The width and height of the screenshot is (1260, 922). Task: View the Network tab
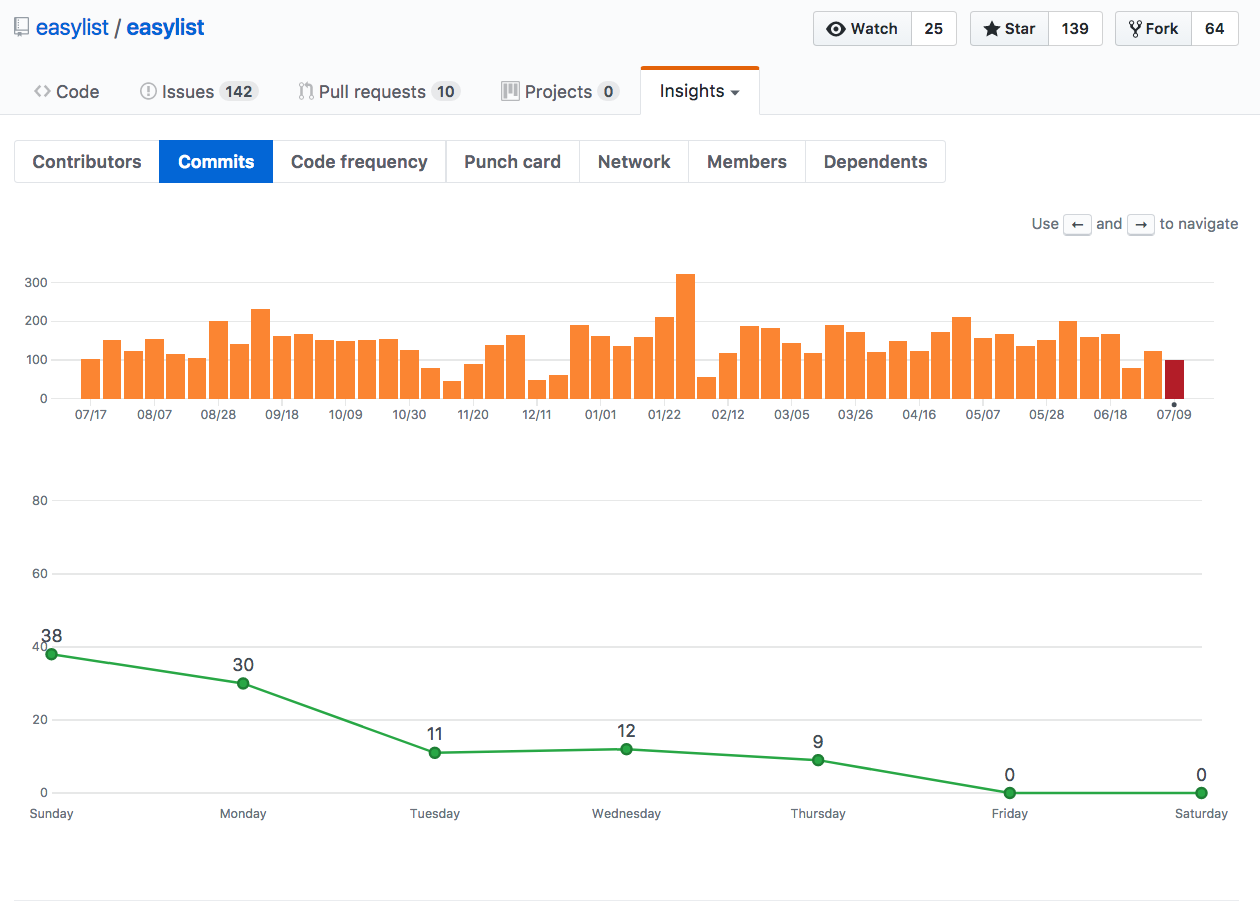click(634, 162)
